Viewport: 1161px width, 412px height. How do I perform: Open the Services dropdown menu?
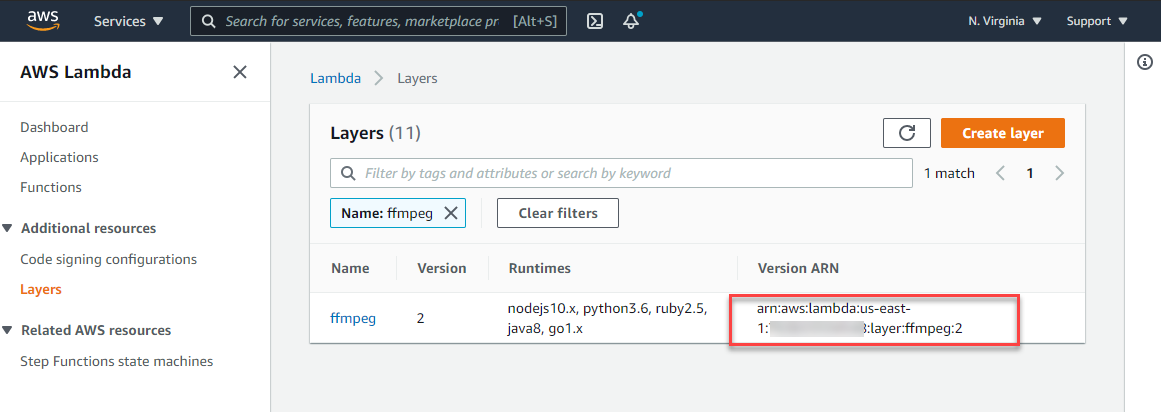point(129,21)
